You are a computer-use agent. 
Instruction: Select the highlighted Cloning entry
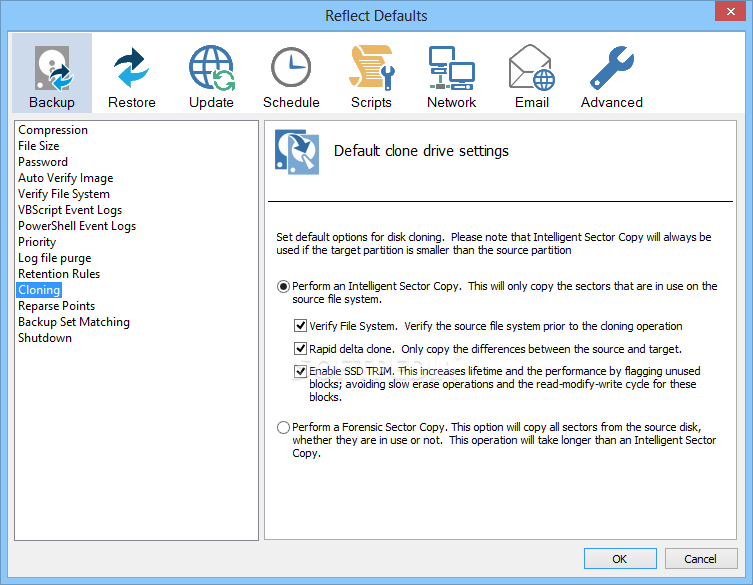(x=39, y=290)
